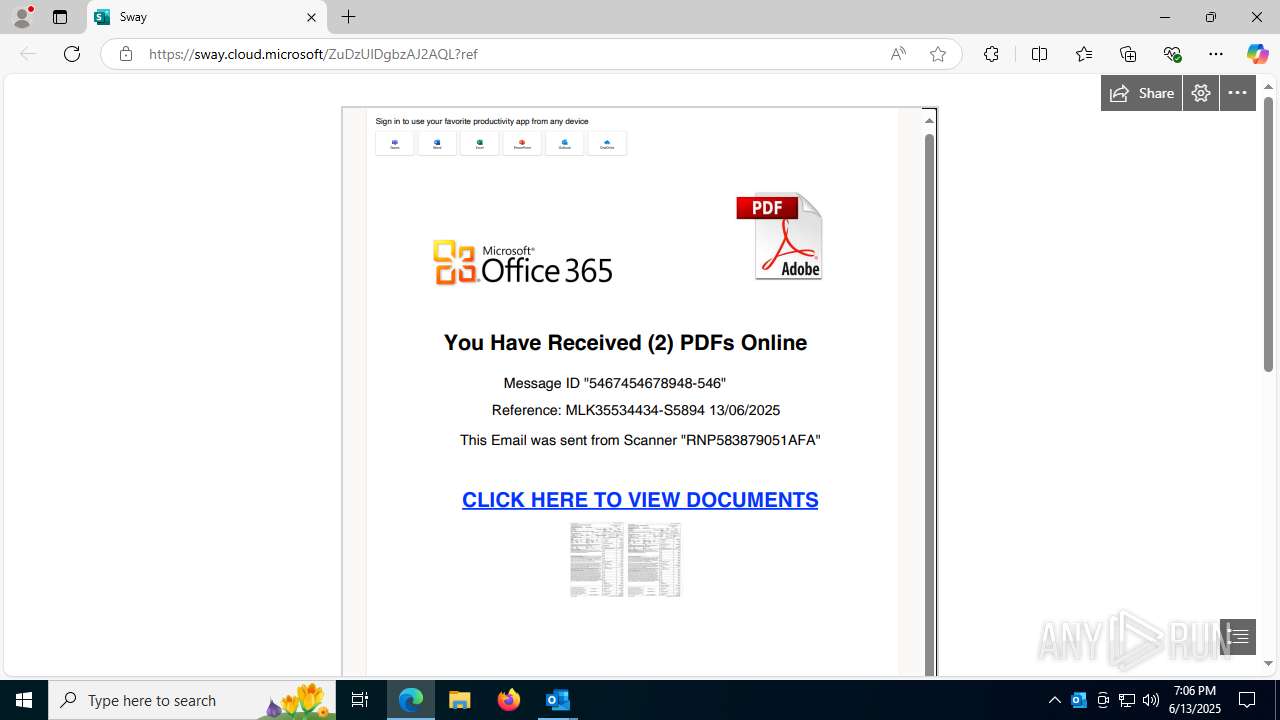Click the Scanner RNP583879051AFA text line
1280x720 pixels.
click(640, 440)
